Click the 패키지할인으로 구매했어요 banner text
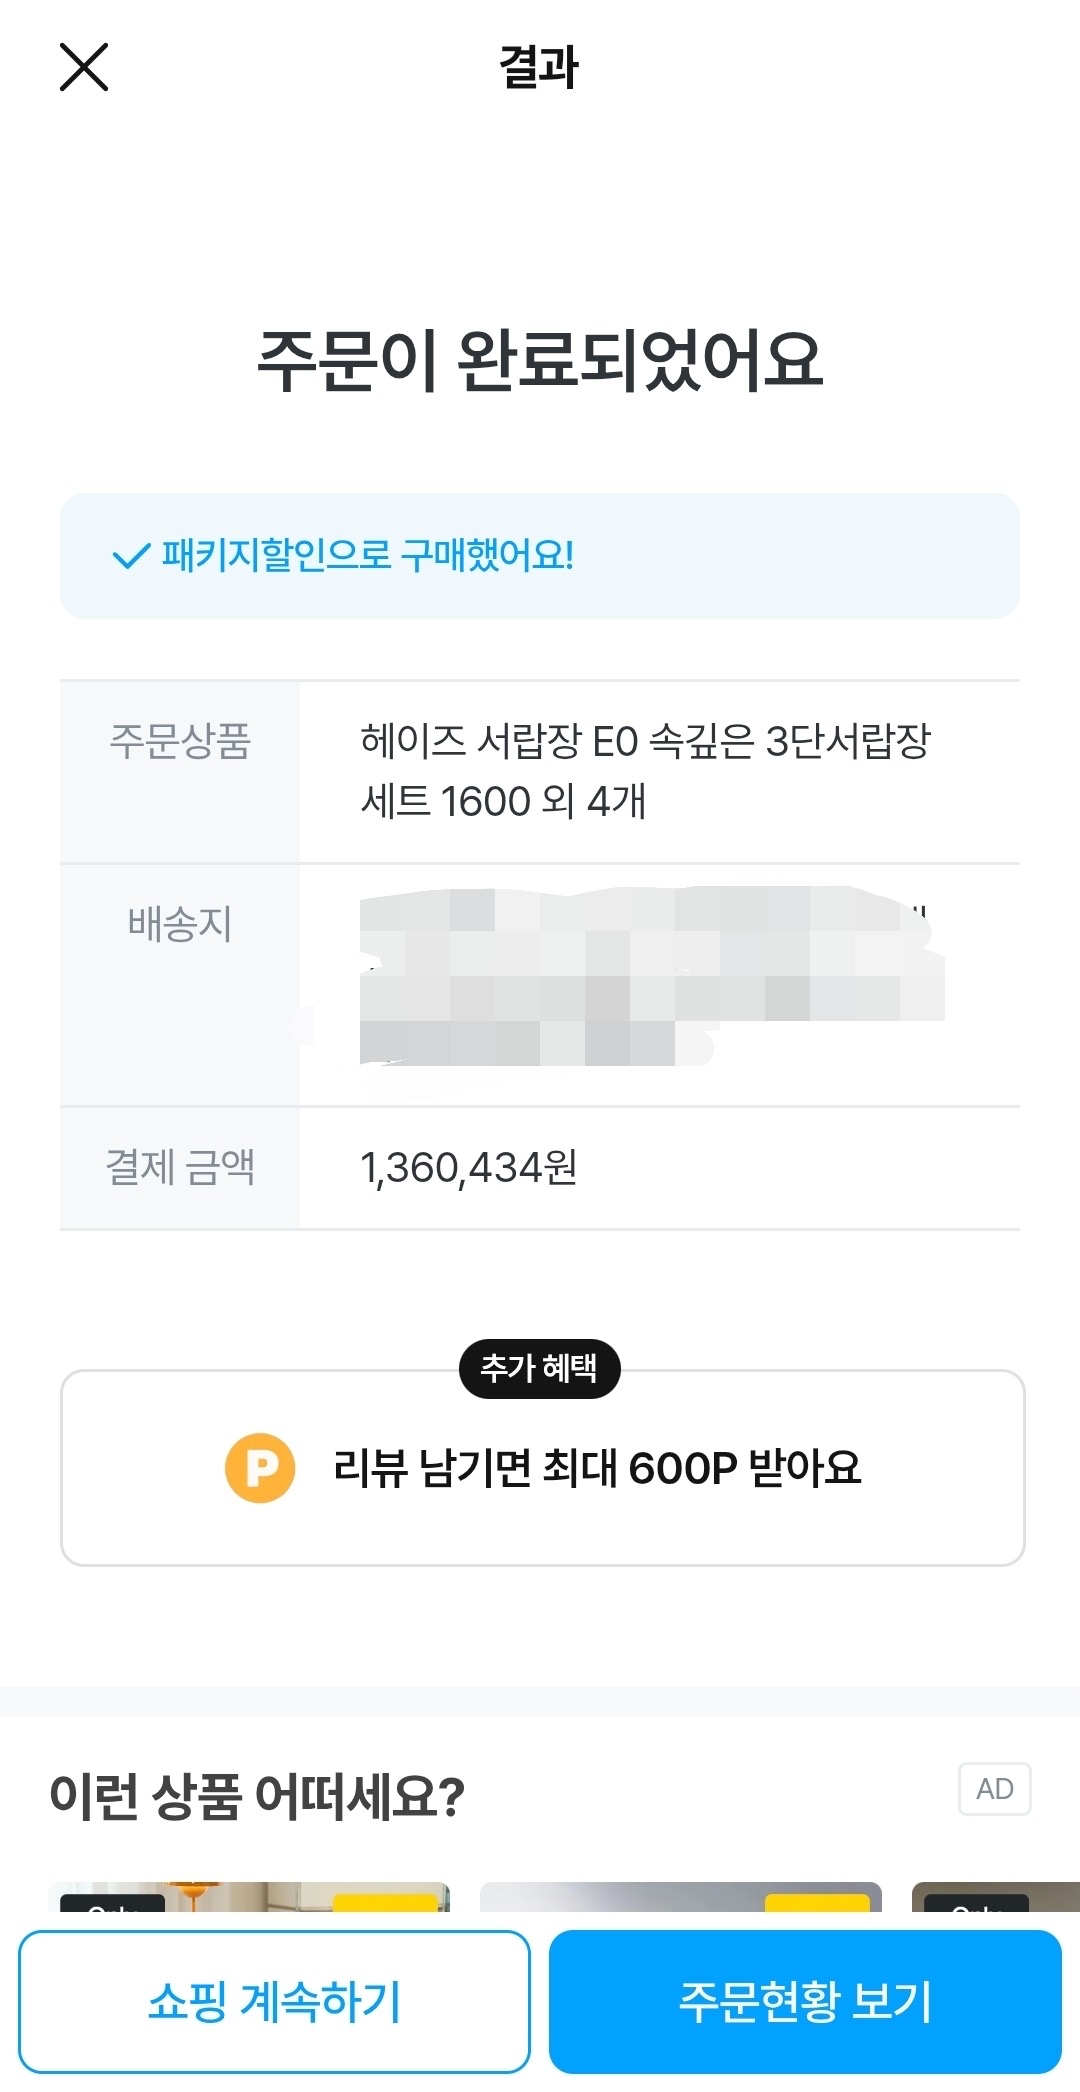The image size is (1080, 2092). click(x=368, y=556)
